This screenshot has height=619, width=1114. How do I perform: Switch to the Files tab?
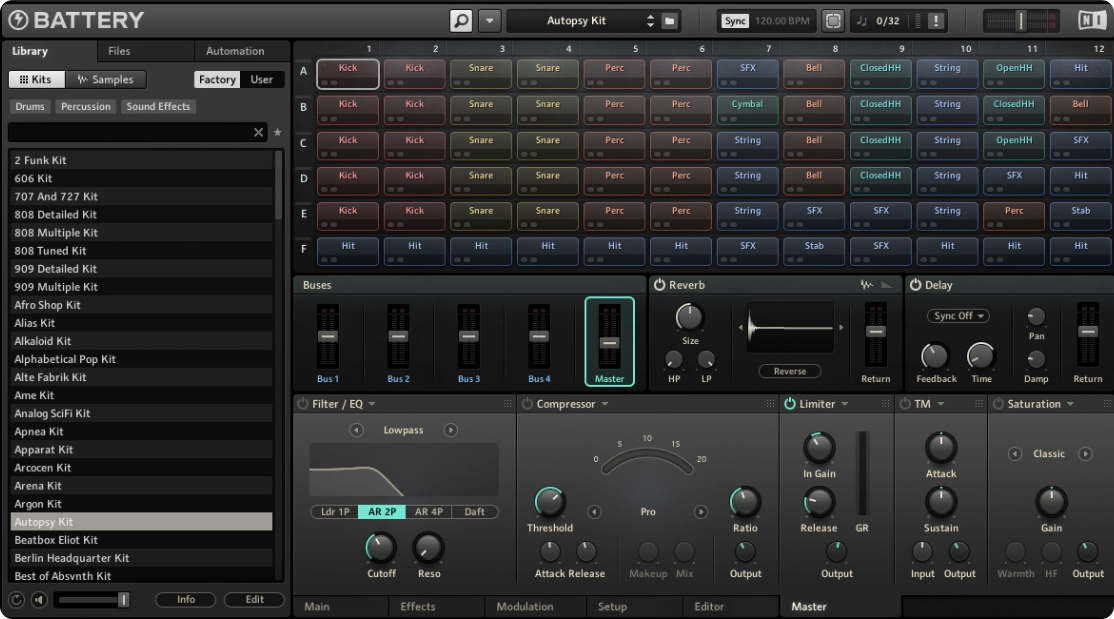coord(119,51)
